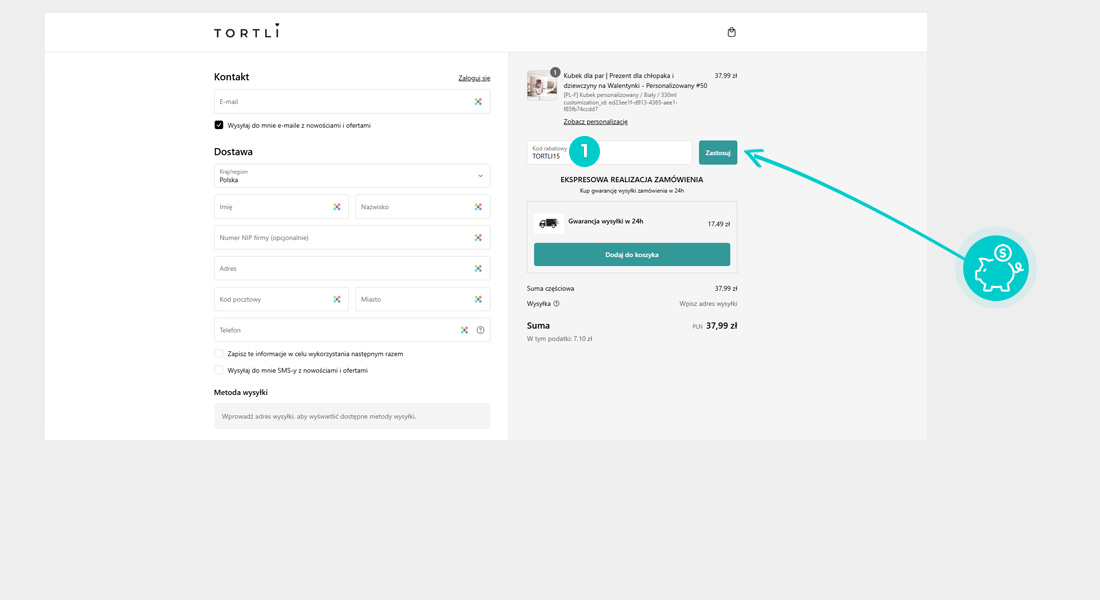Click the mug product thumbnail
The height and width of the screenshot is (600, 1100).
542,86
